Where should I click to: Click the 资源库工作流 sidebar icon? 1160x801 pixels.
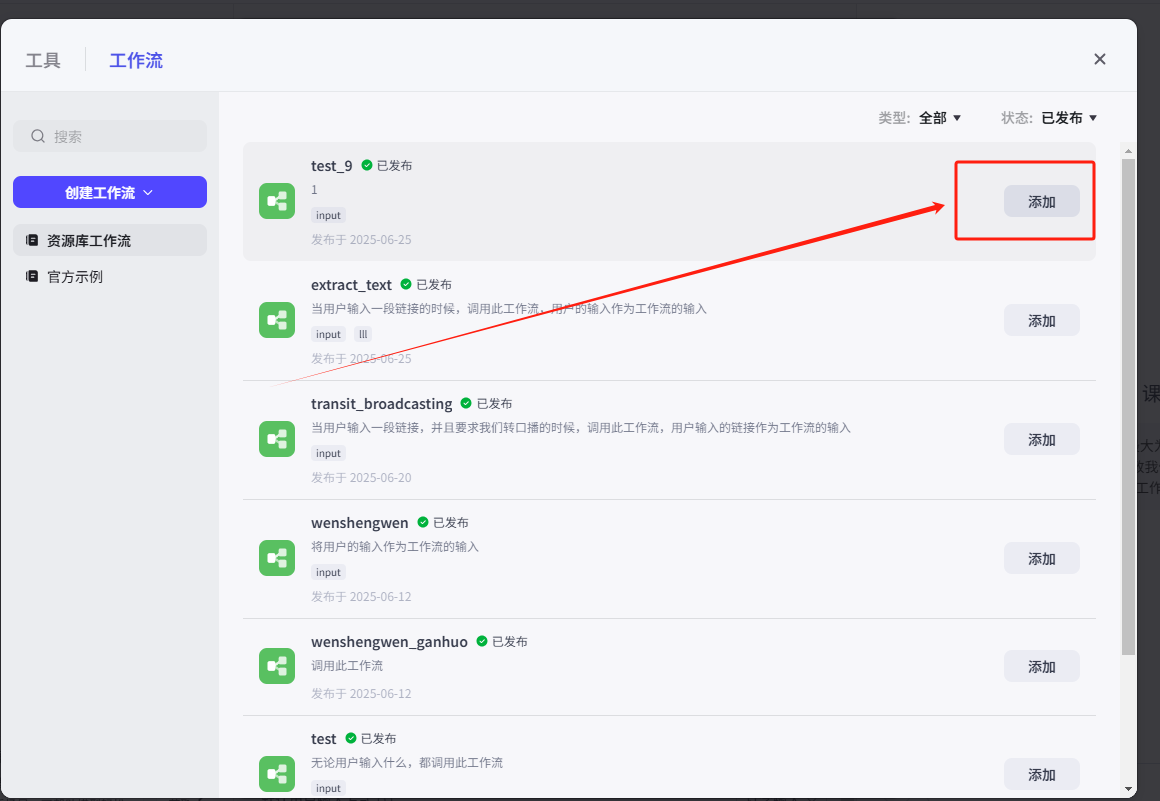[x=33, y=240]
